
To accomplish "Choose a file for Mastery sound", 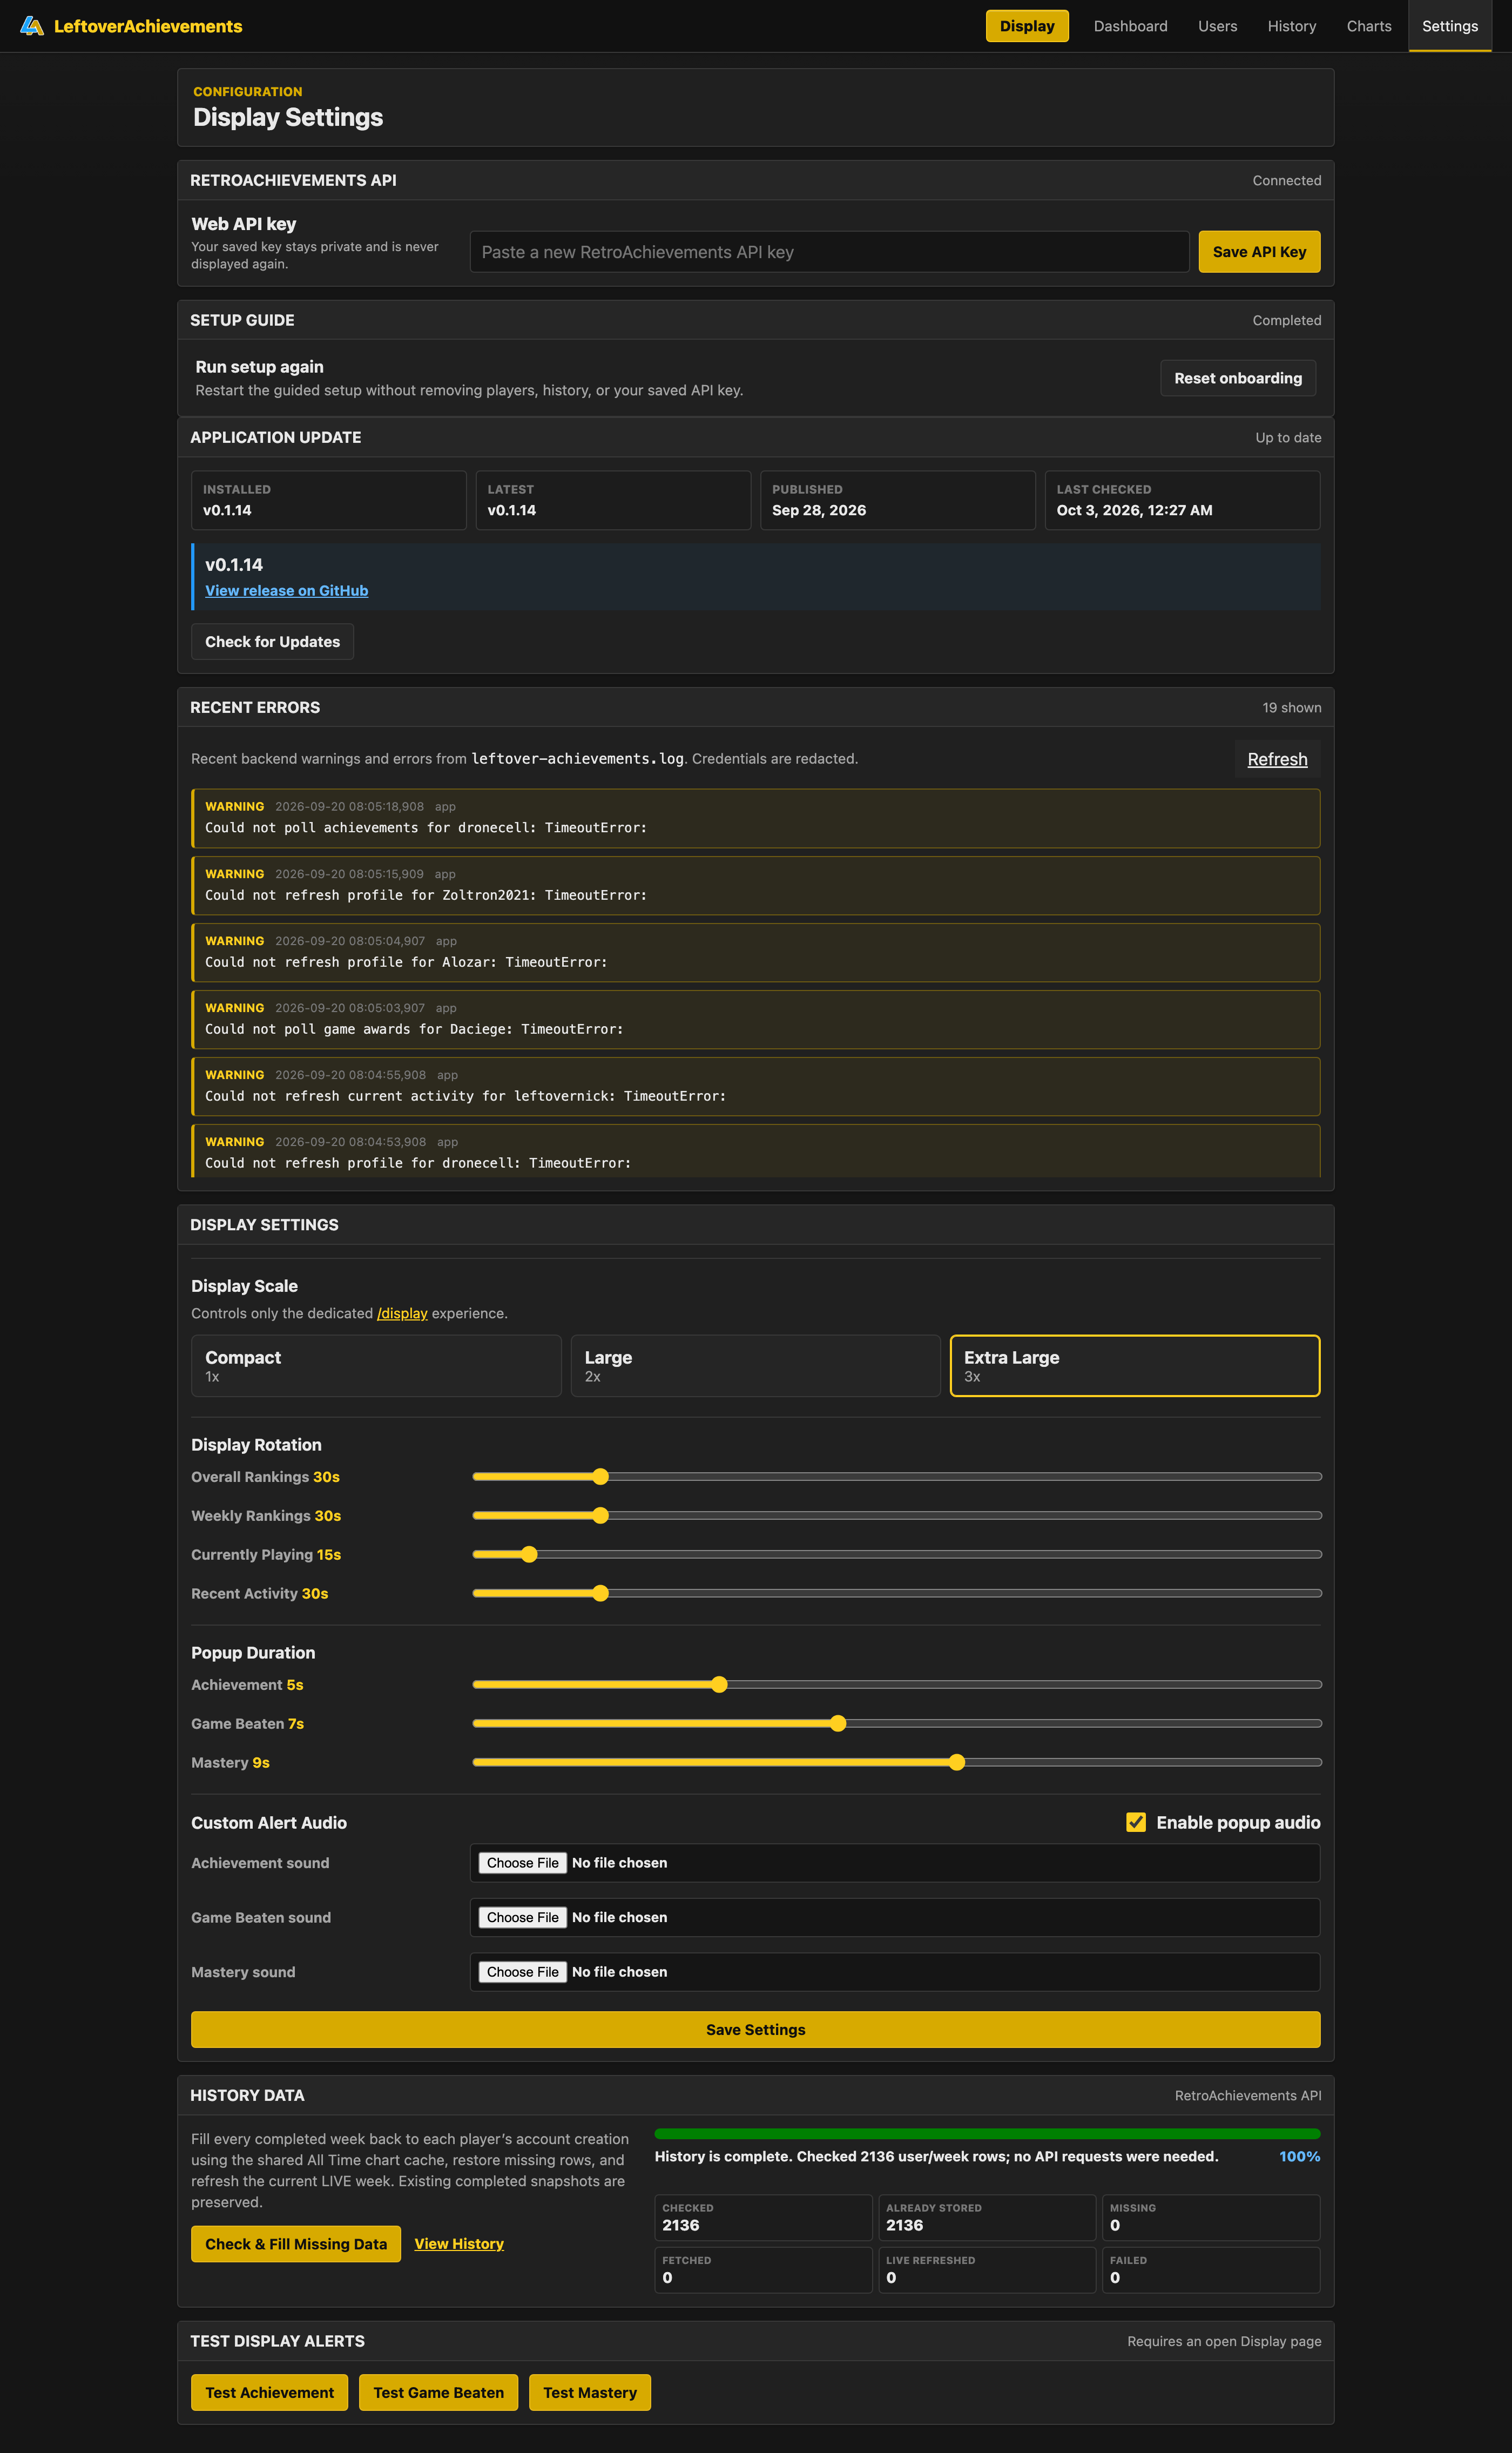I will pyautogui.click(x=523, y=1972).
